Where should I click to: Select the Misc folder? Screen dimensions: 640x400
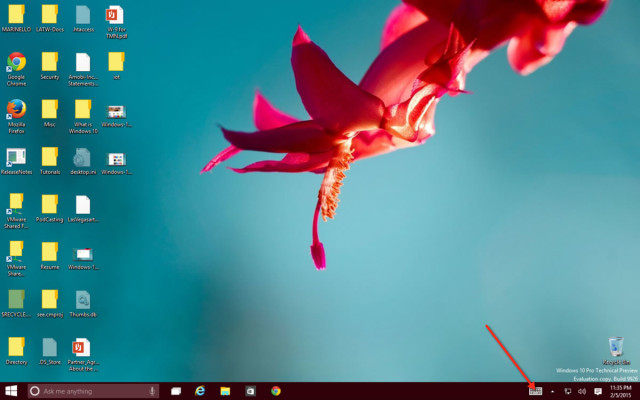tap(50, 113)
